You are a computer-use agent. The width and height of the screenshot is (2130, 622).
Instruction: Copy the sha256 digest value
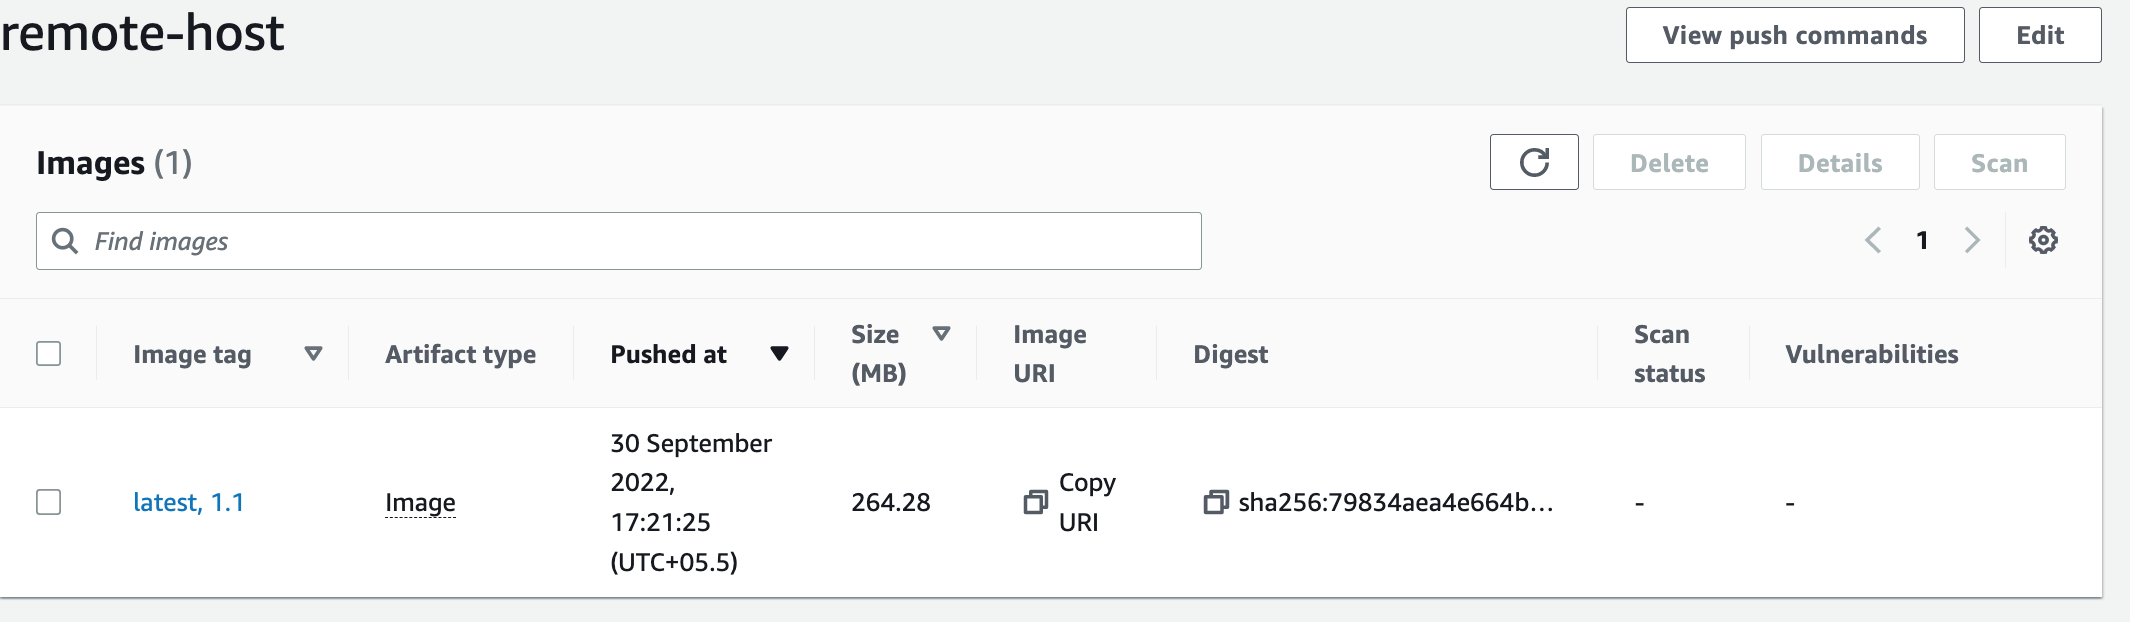[x=1216, y=503]
